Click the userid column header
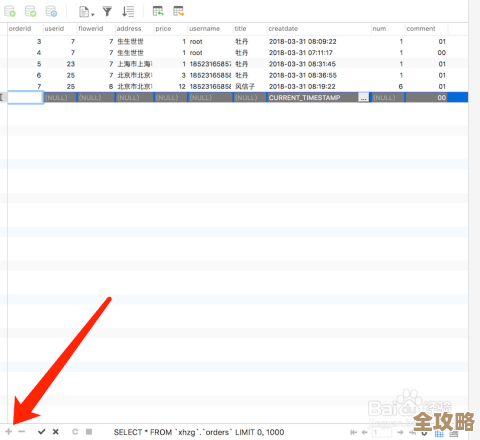Image resolution: width=480 pixels, height=440 pixels. click(54, 29)
